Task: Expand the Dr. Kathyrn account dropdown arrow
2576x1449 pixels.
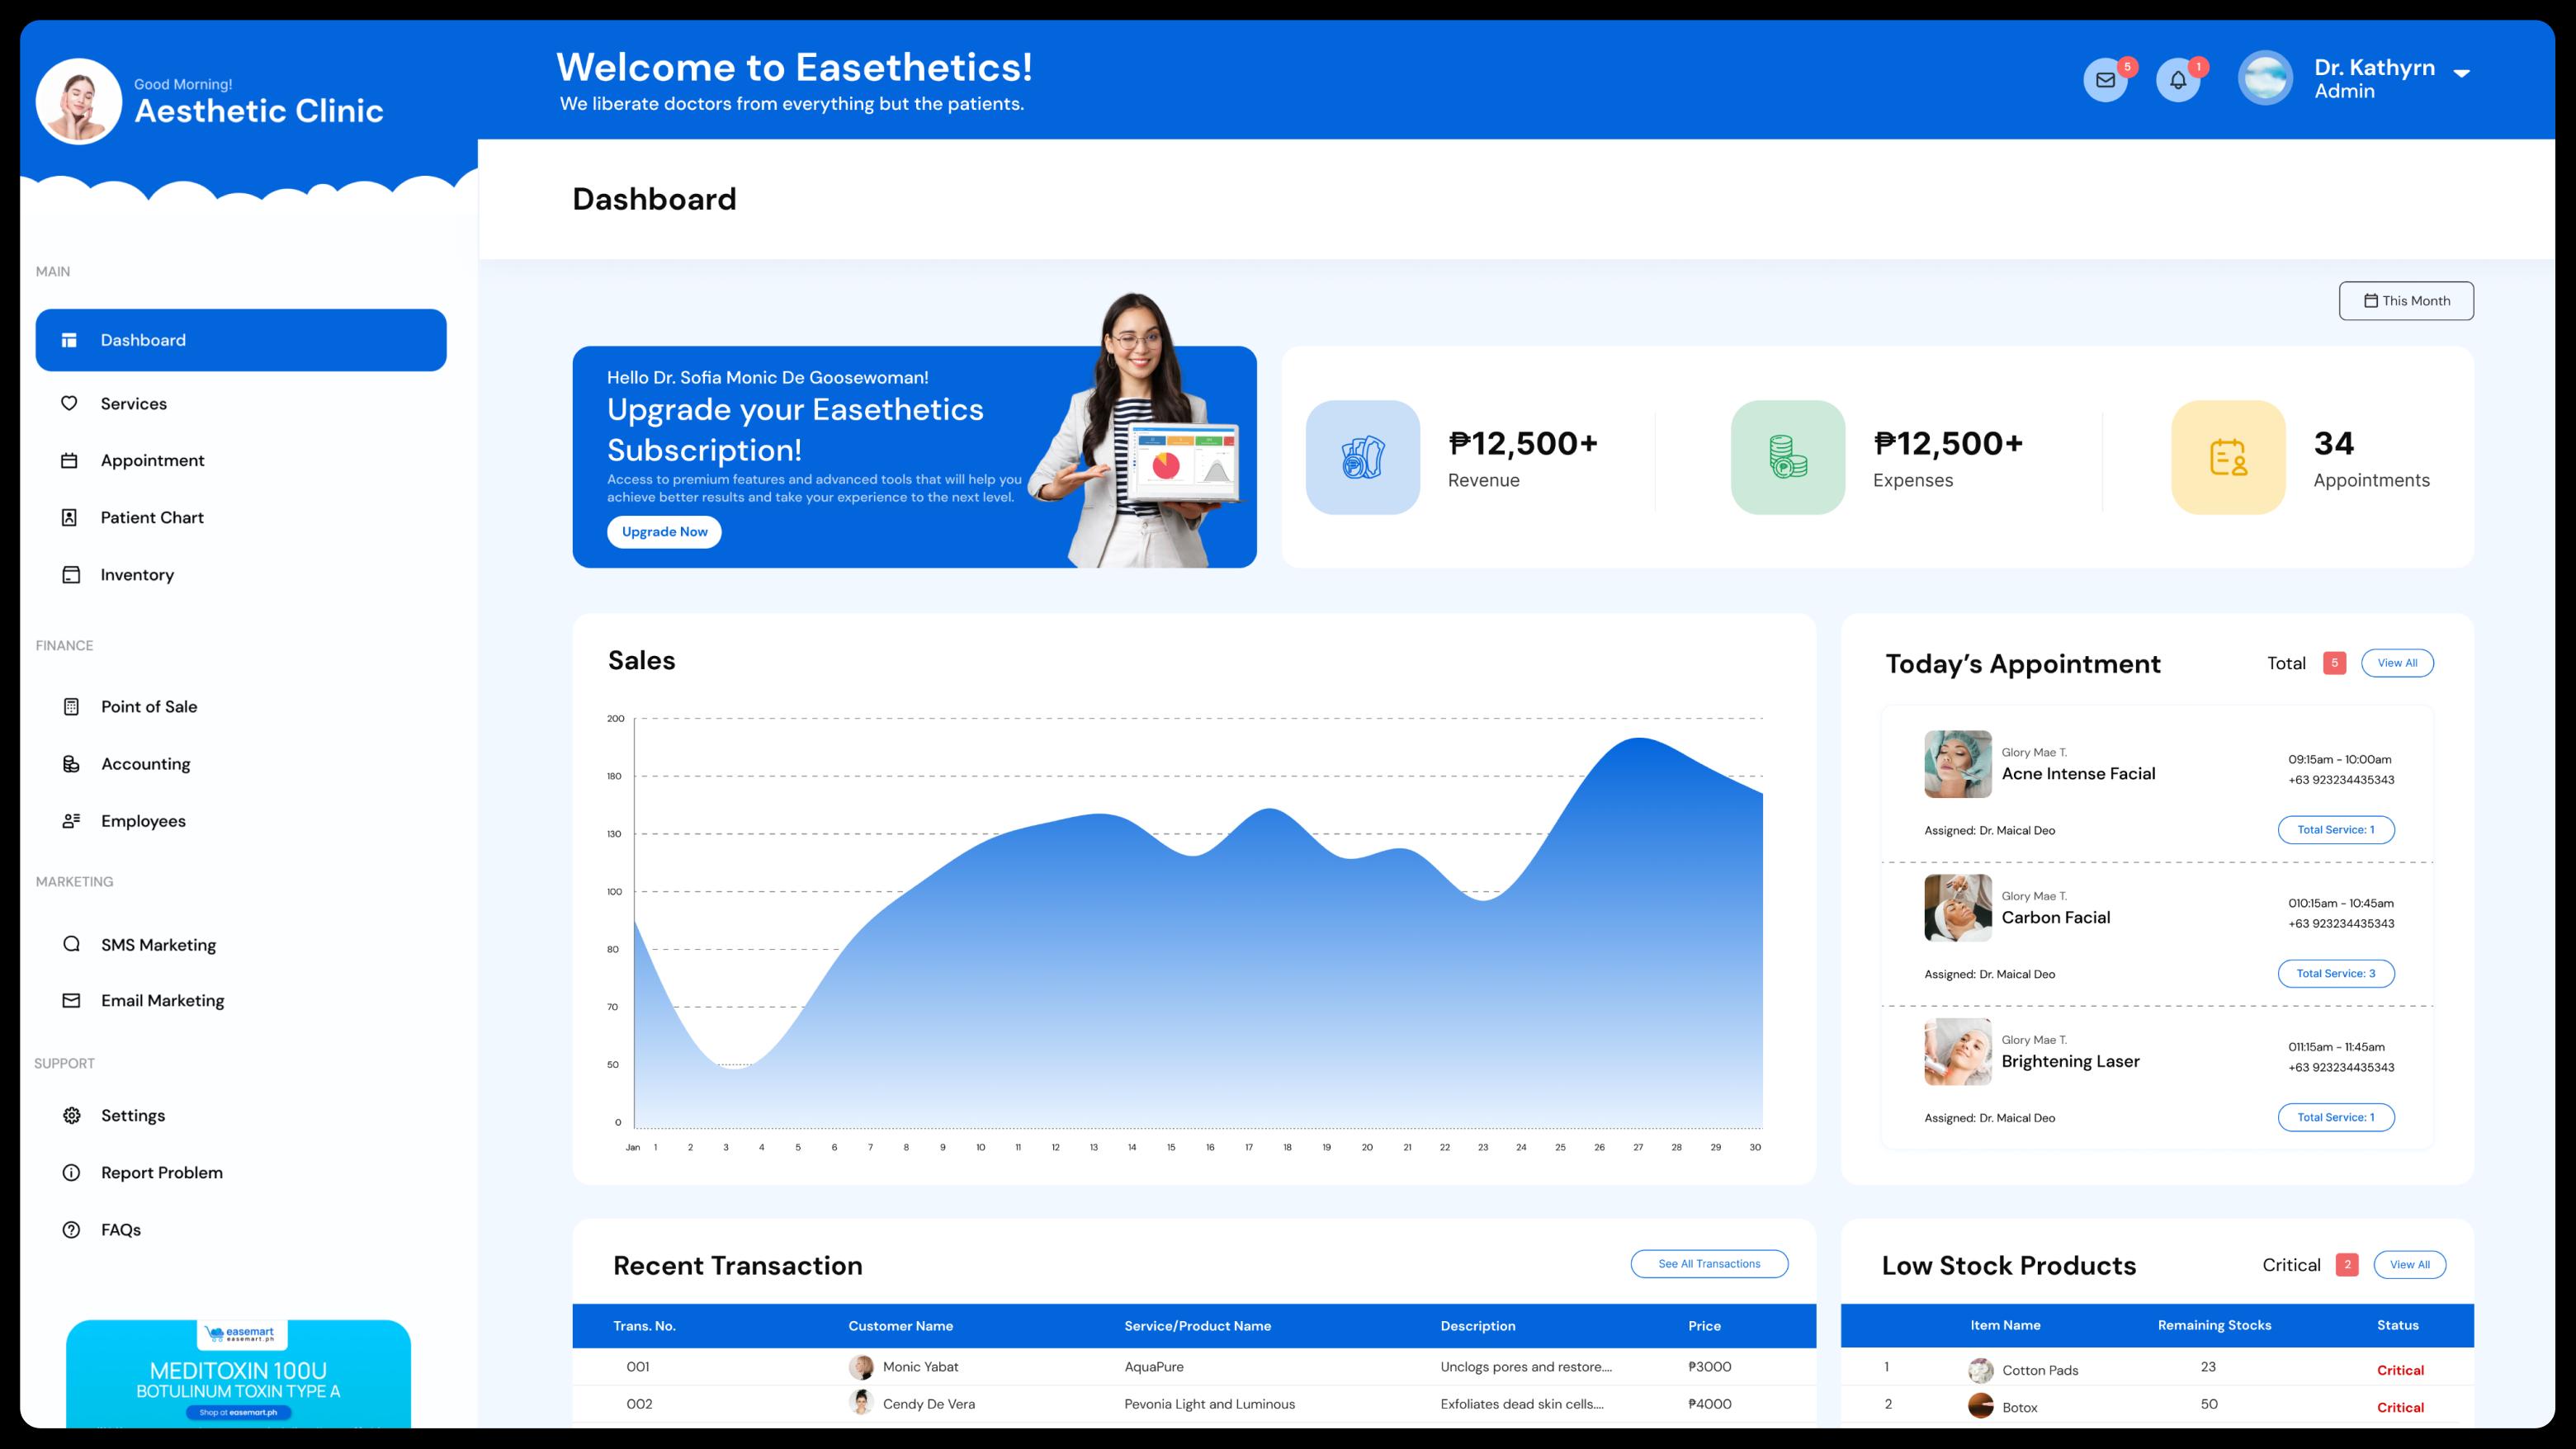Action: pyautogui.click(x=2462, y=73)
